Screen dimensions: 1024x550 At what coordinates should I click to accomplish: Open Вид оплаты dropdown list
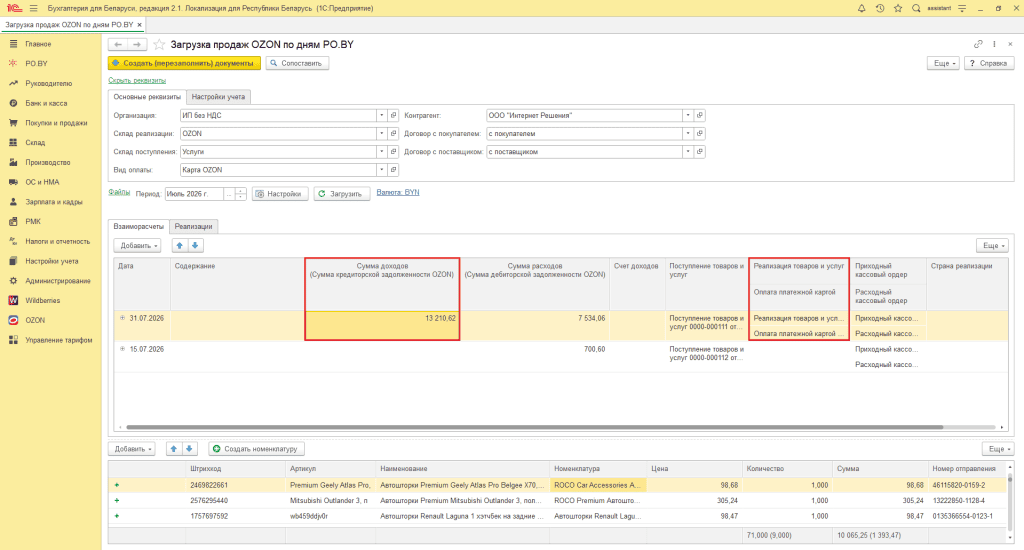pos(381,170)
